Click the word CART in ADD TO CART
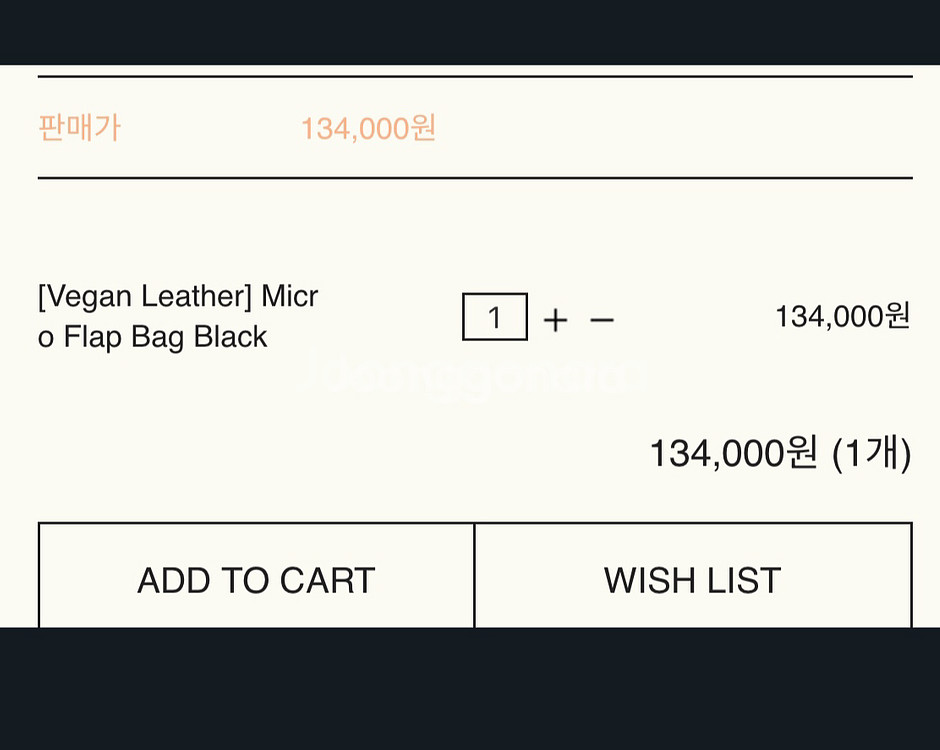Image resolution: width=940 pixels, height=750 pixels. (x=327, y=580)
